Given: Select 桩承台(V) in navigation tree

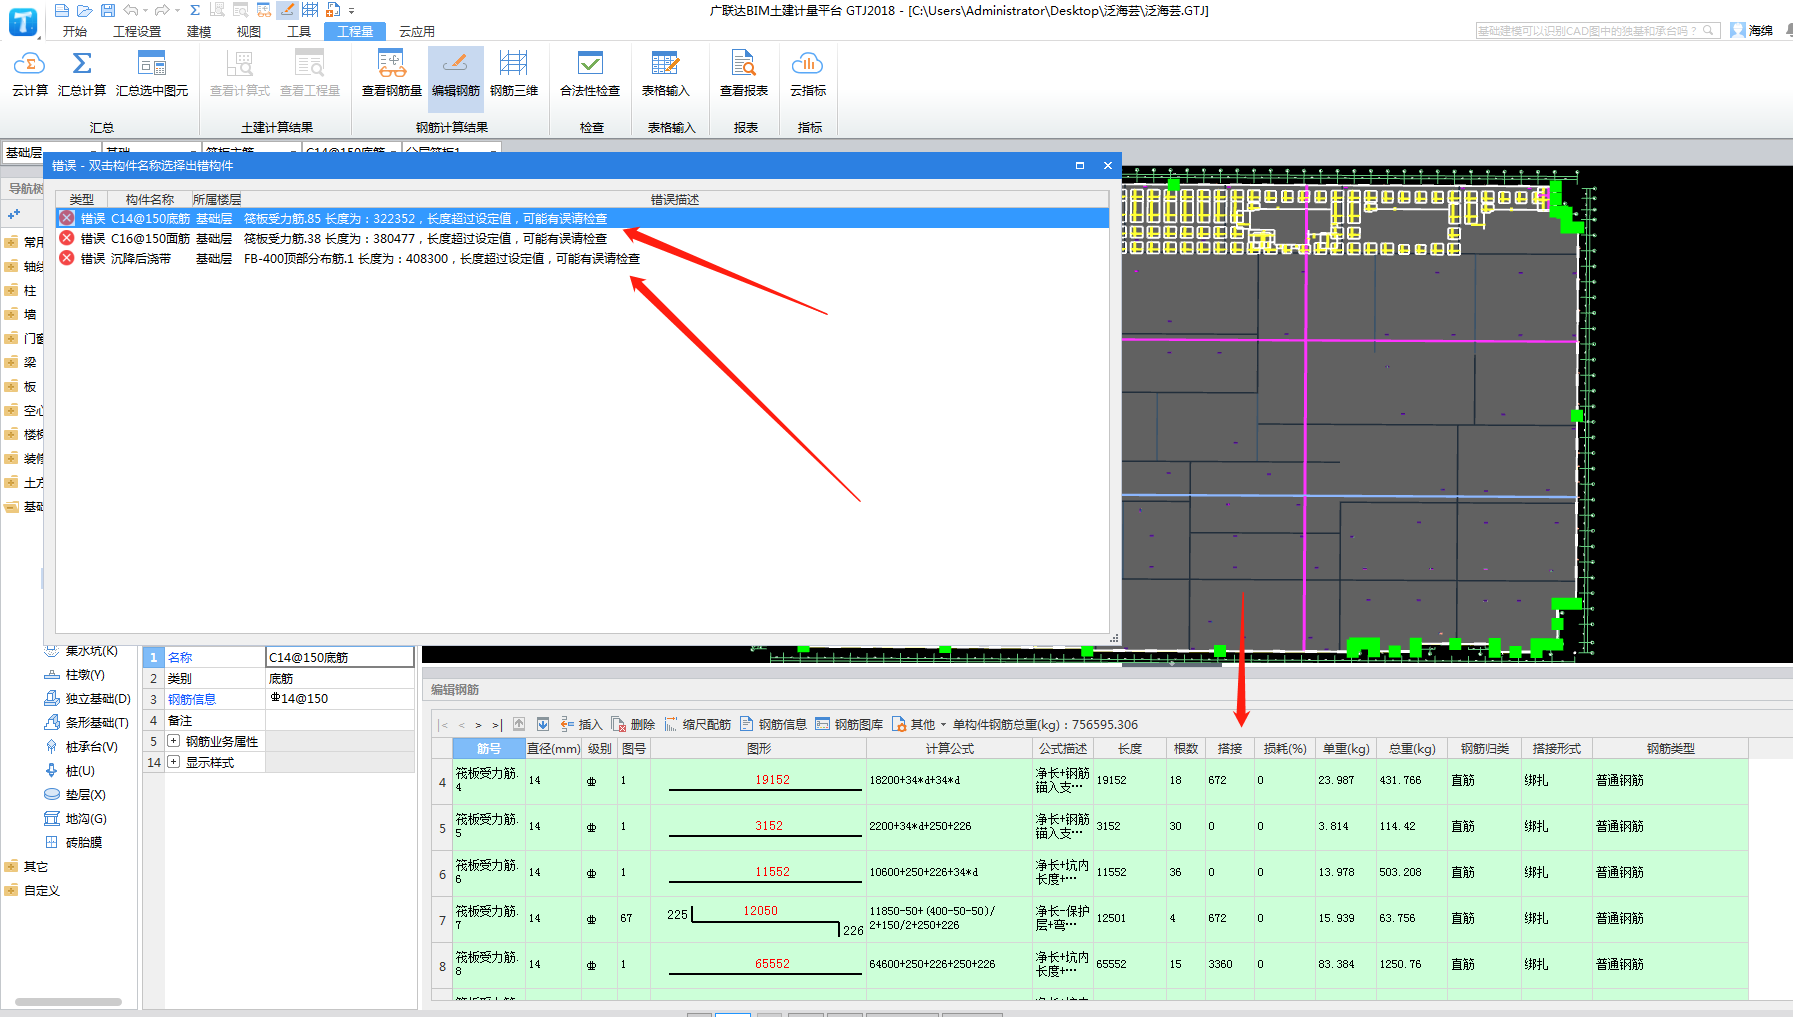Looking at the screenshot, I should (x=82, y=746).
